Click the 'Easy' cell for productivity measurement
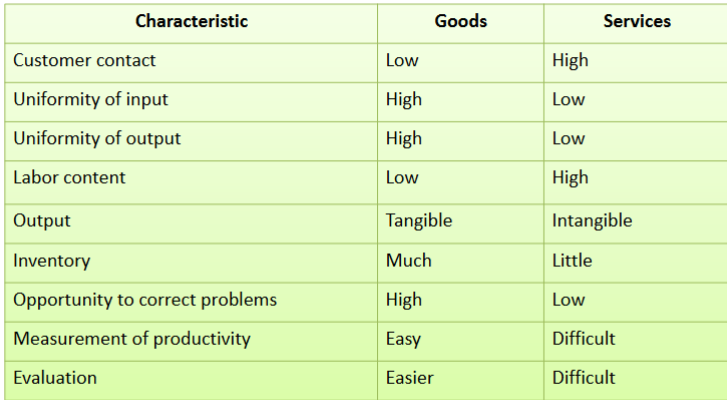 pyautogui.click(x=404, y=339)
